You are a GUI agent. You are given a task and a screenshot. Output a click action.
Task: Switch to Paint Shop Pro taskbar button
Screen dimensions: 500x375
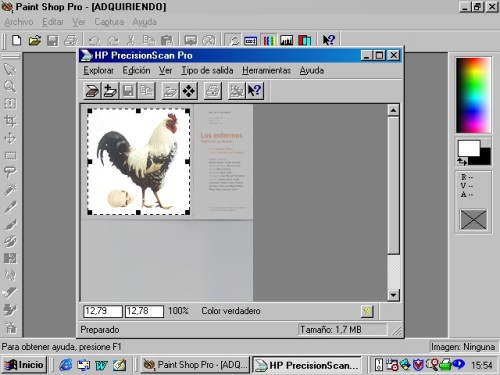point(196,365)
